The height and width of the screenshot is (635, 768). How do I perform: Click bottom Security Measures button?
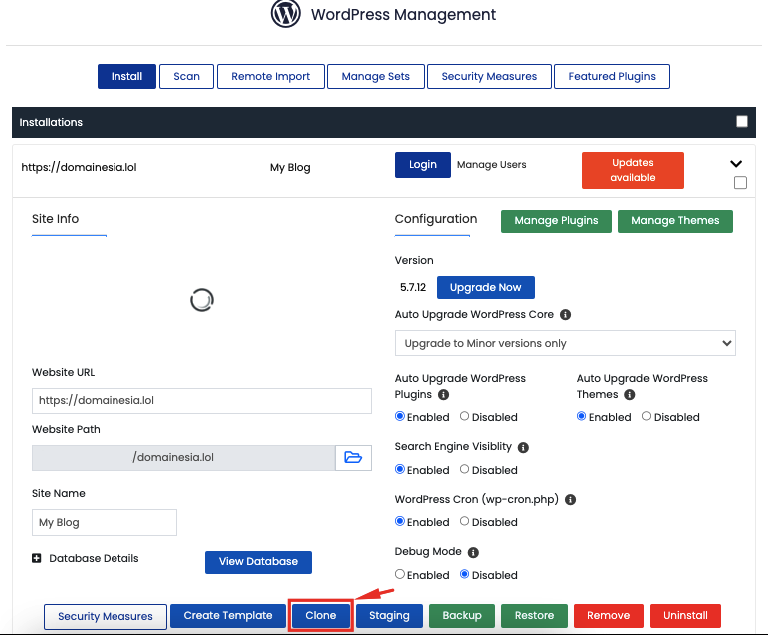coord(105,616)
